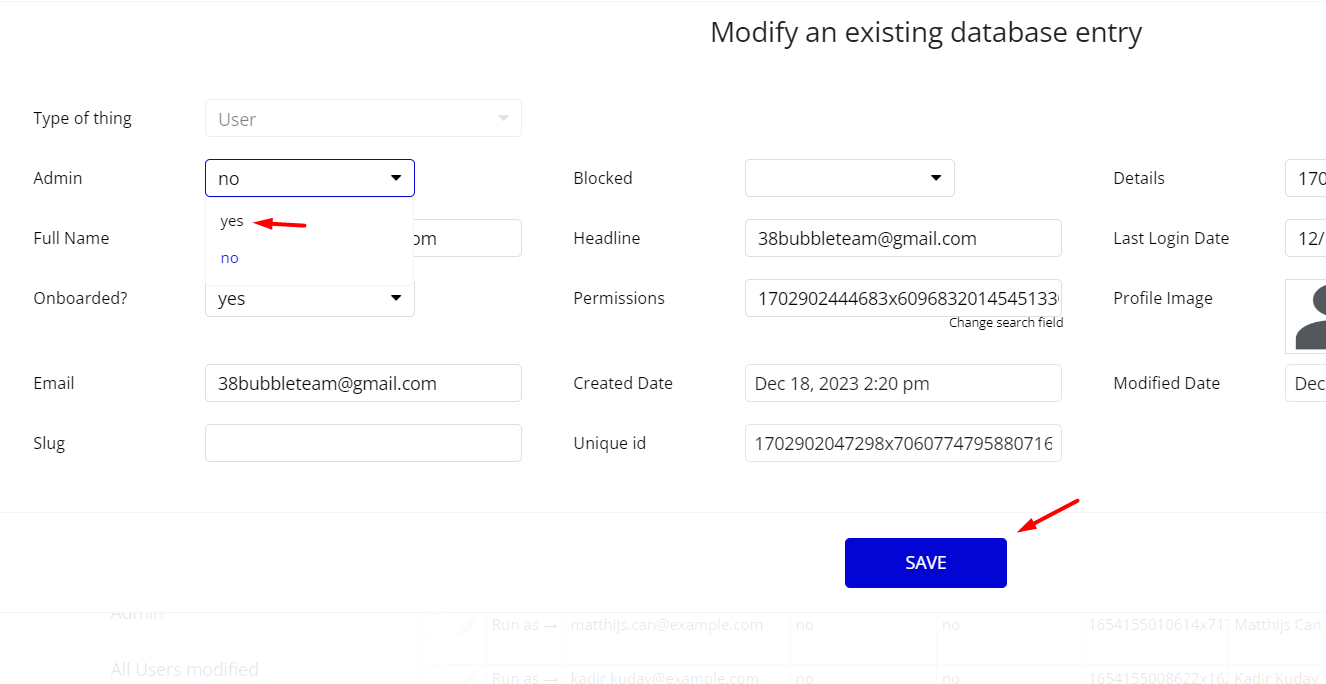The image size is (1326, 684).
Task: Click the disabled Type of thing dropdown
Action: pos(363,118)
